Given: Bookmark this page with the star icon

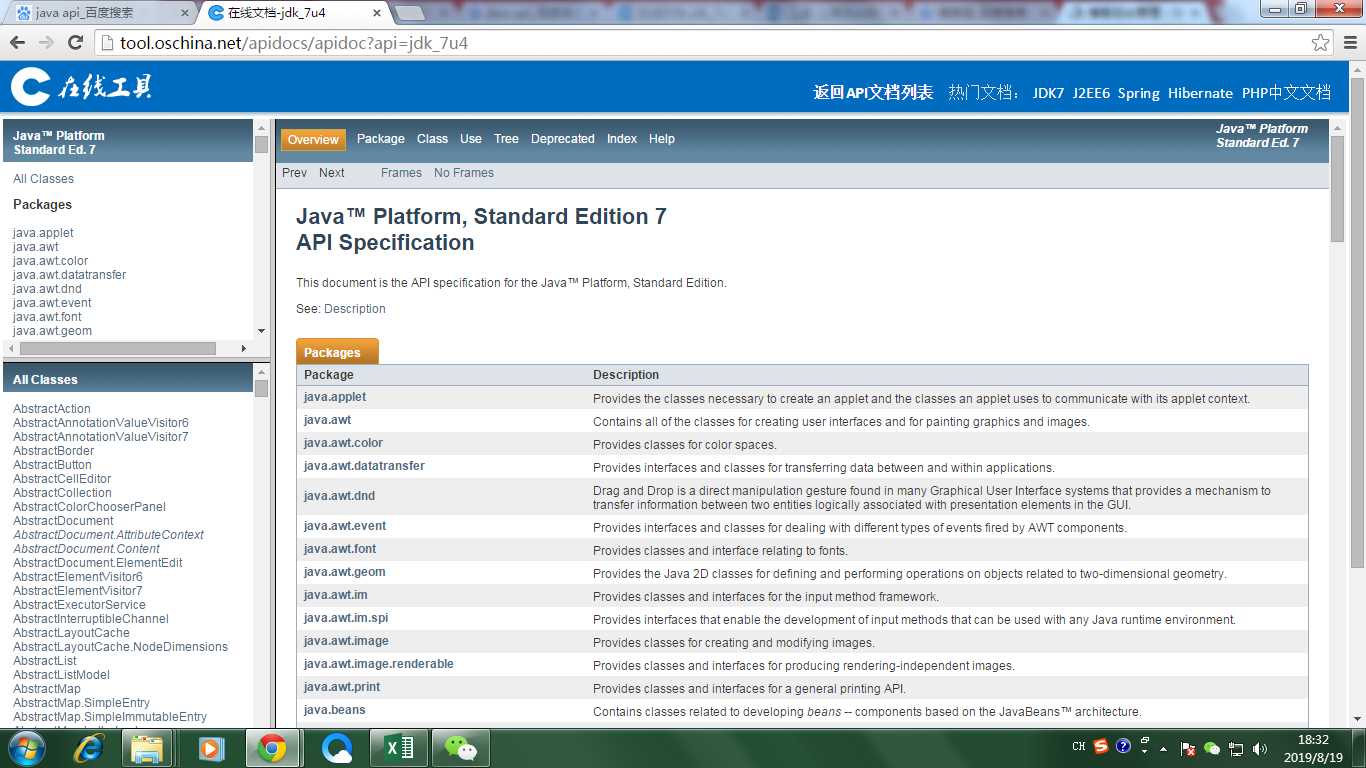Looking at the screenshot, I should pos(1321,43).
